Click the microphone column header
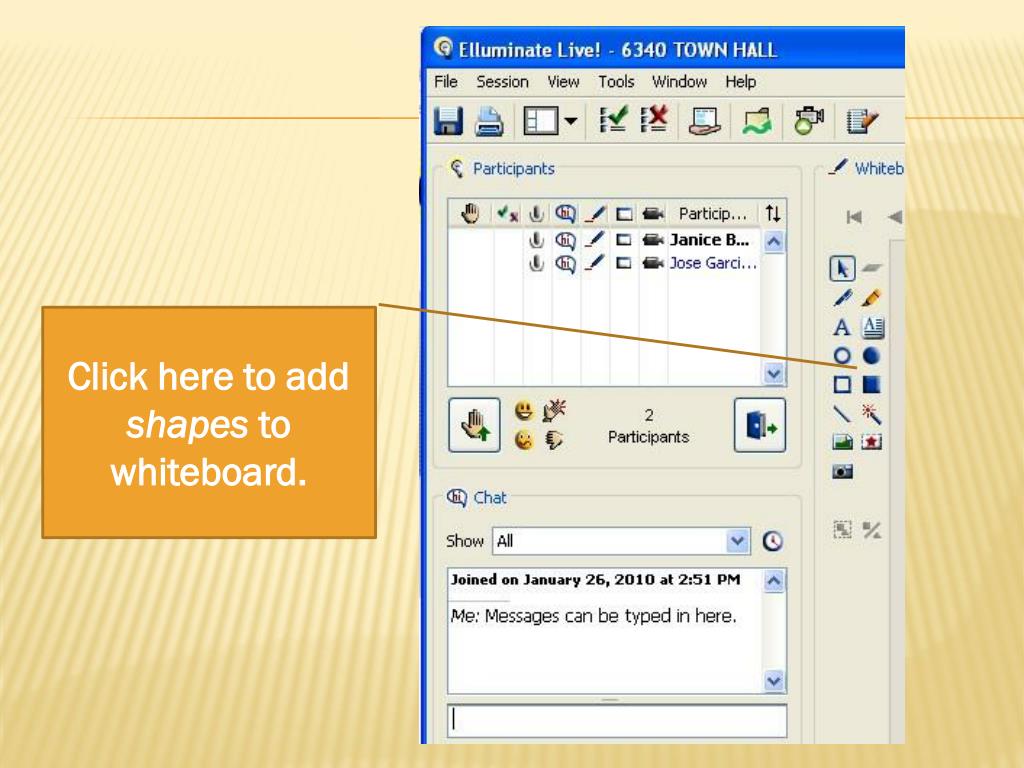Screen dimensions: 1024x768 [536, 214]
